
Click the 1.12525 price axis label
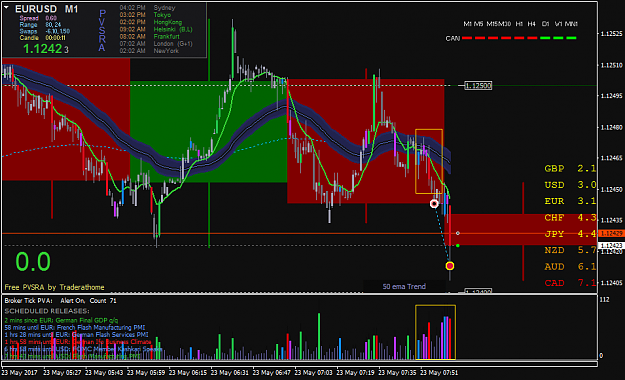click(611, 34)
